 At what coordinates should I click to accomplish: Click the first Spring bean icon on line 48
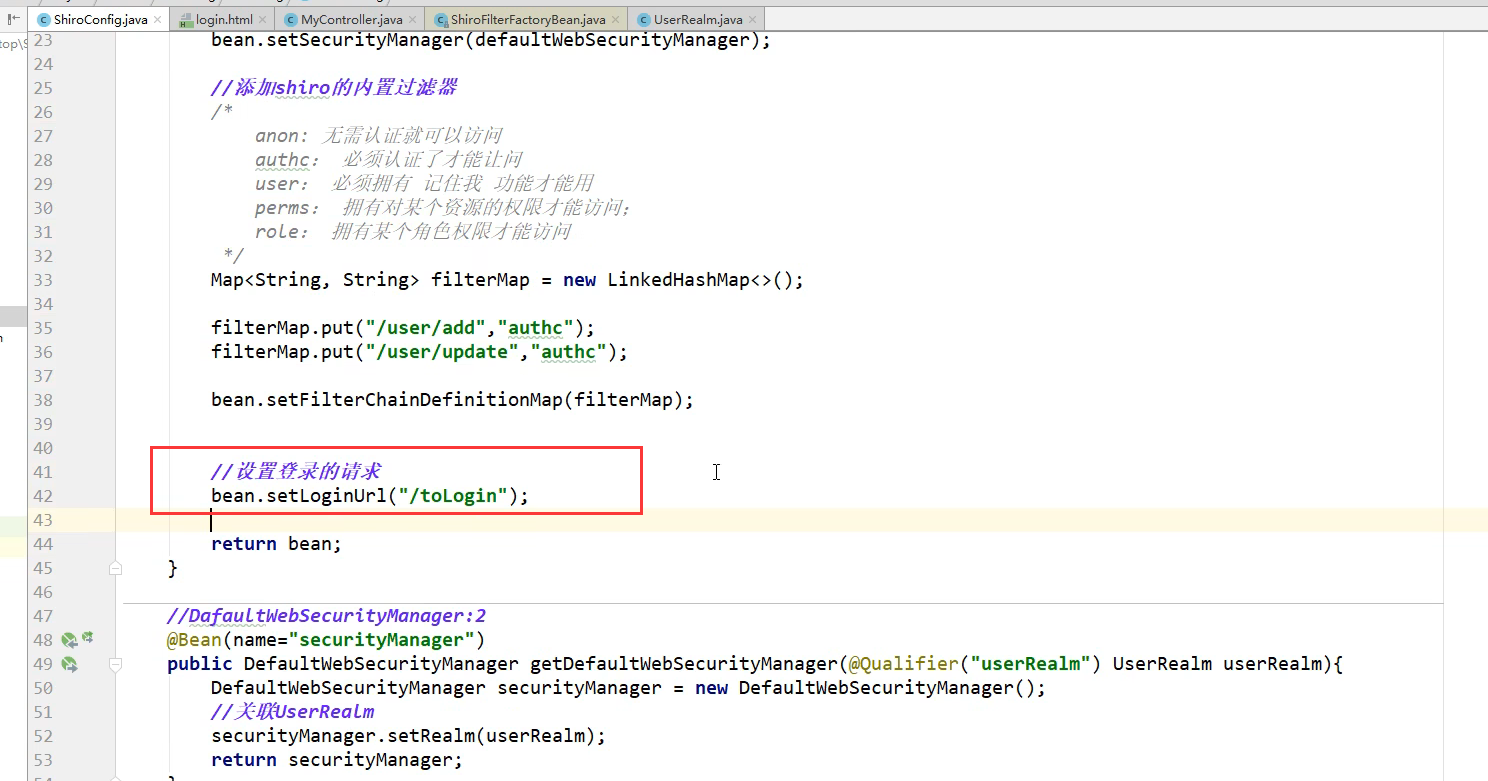tap(68, 640)
